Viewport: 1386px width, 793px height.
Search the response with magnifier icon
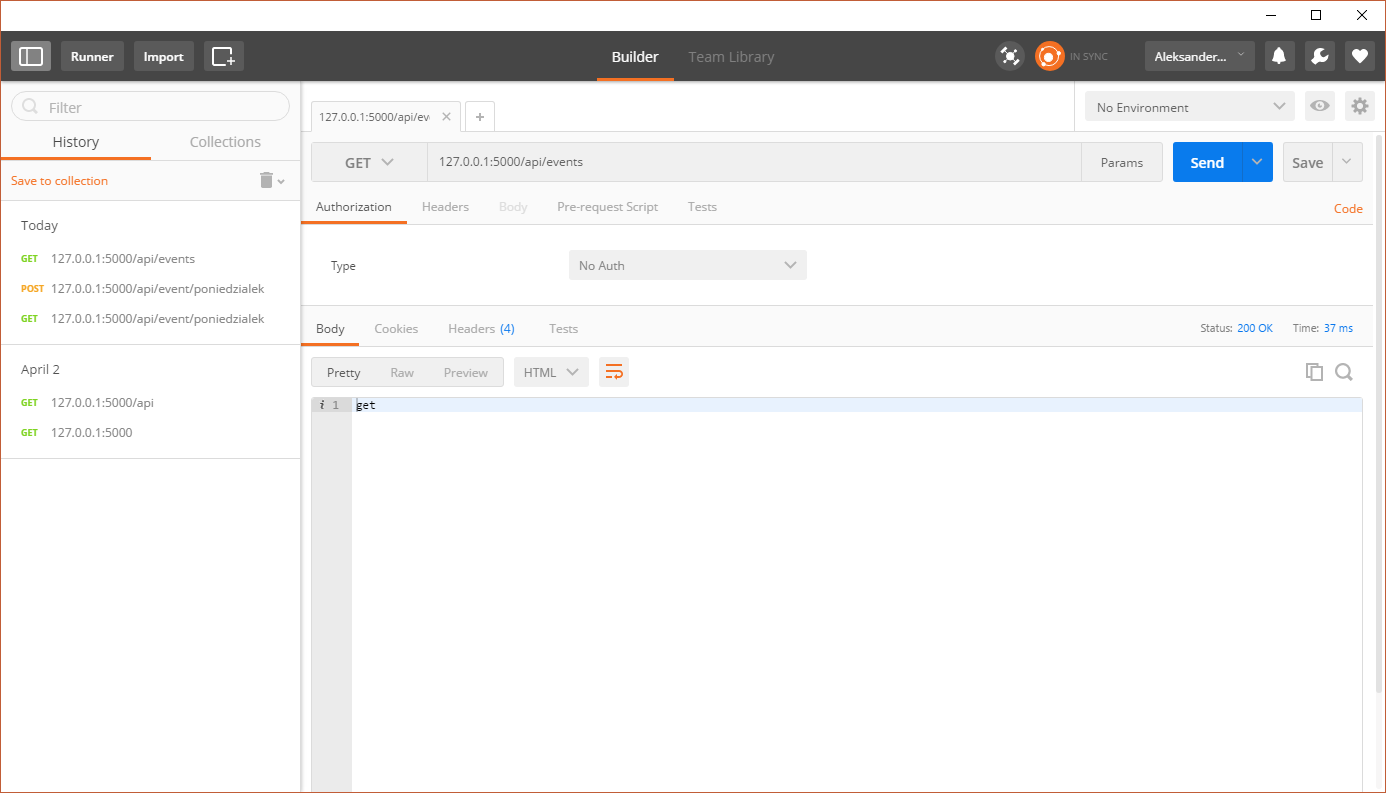click(1344, 372)
